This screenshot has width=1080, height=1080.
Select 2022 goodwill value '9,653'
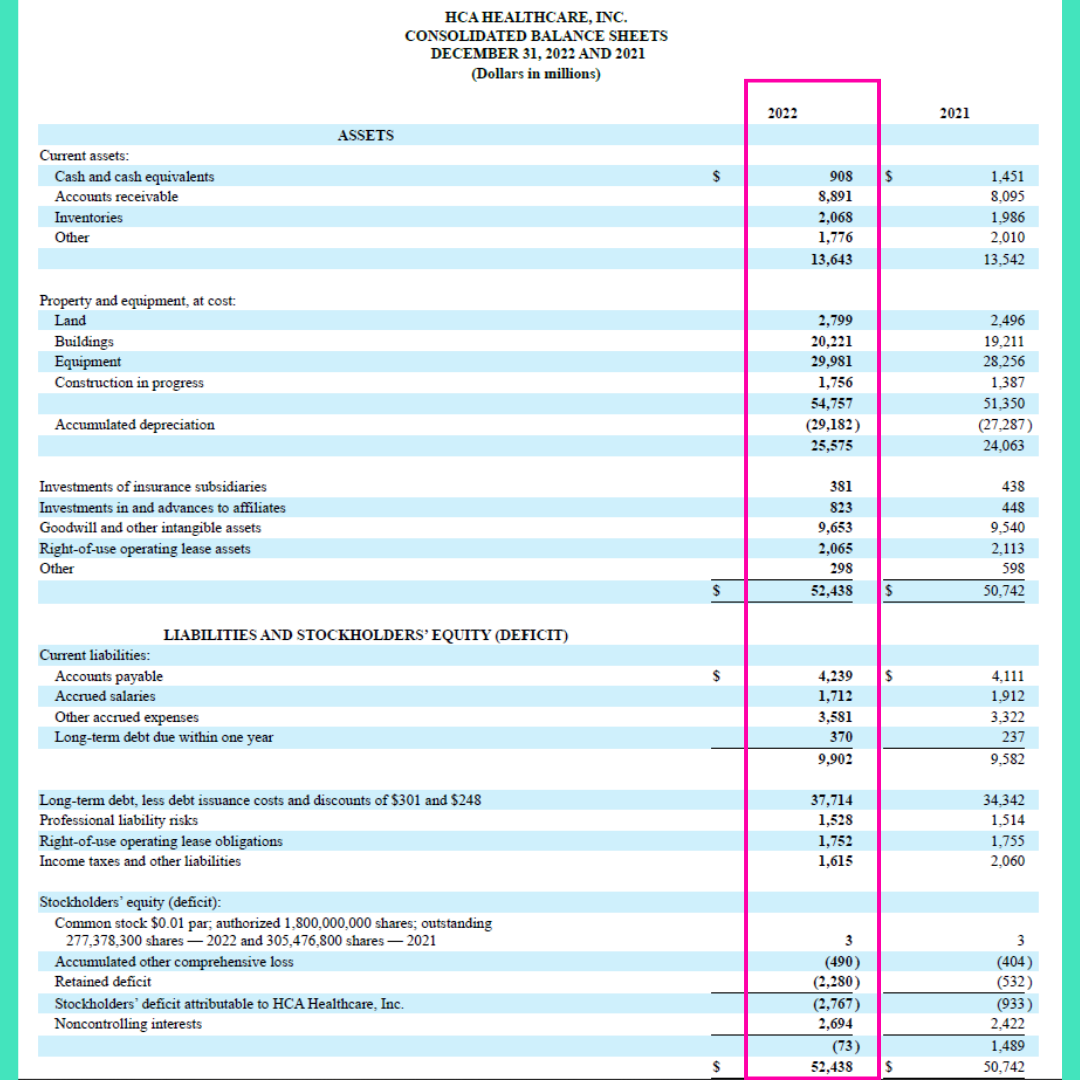(835, 528)
